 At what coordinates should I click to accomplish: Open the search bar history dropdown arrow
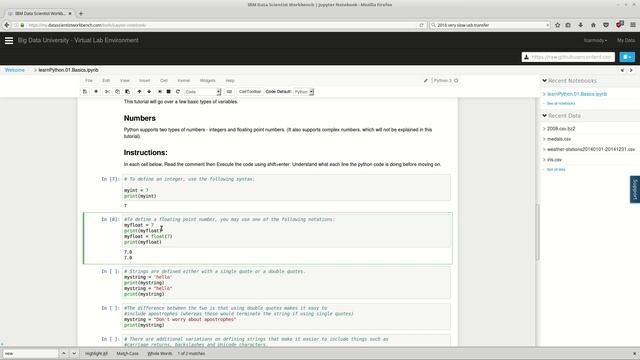tap(547, 25)
